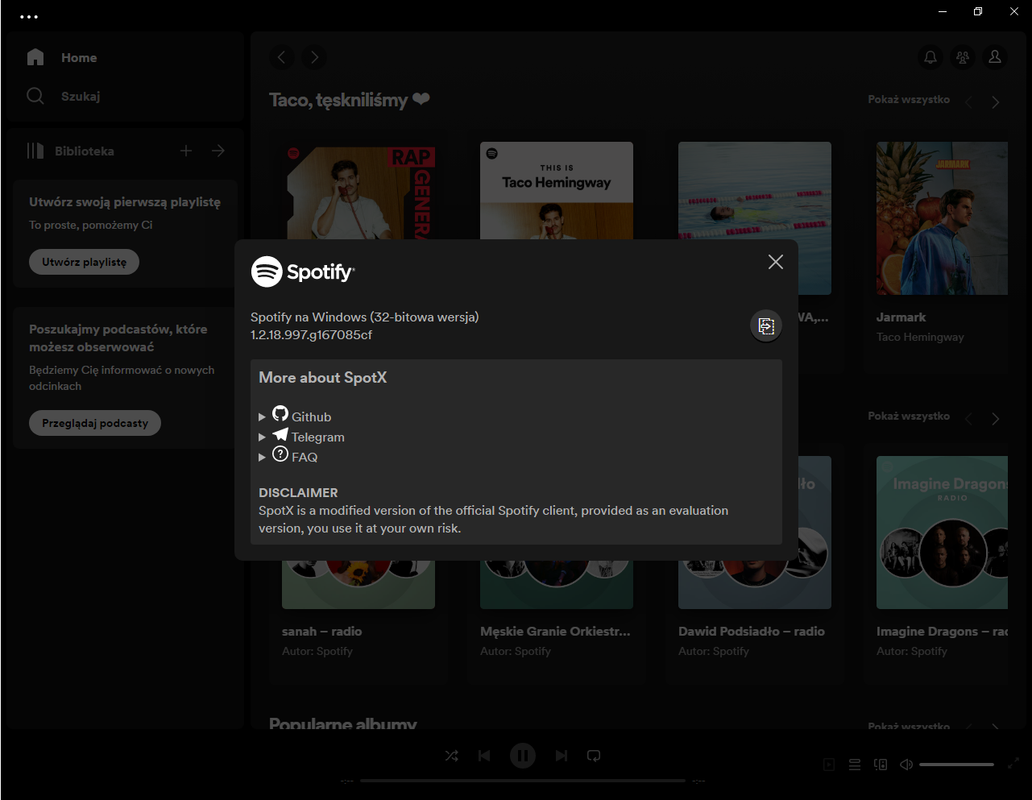1032x800 pixels.
Task: Open the Biblioteka library icon
Action: tap(36, 151)
